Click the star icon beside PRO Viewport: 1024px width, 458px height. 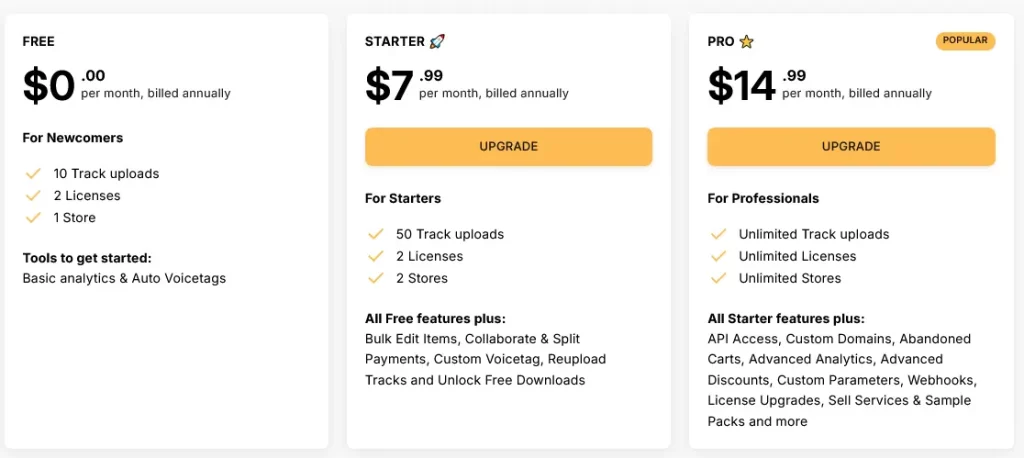(746, 42)
